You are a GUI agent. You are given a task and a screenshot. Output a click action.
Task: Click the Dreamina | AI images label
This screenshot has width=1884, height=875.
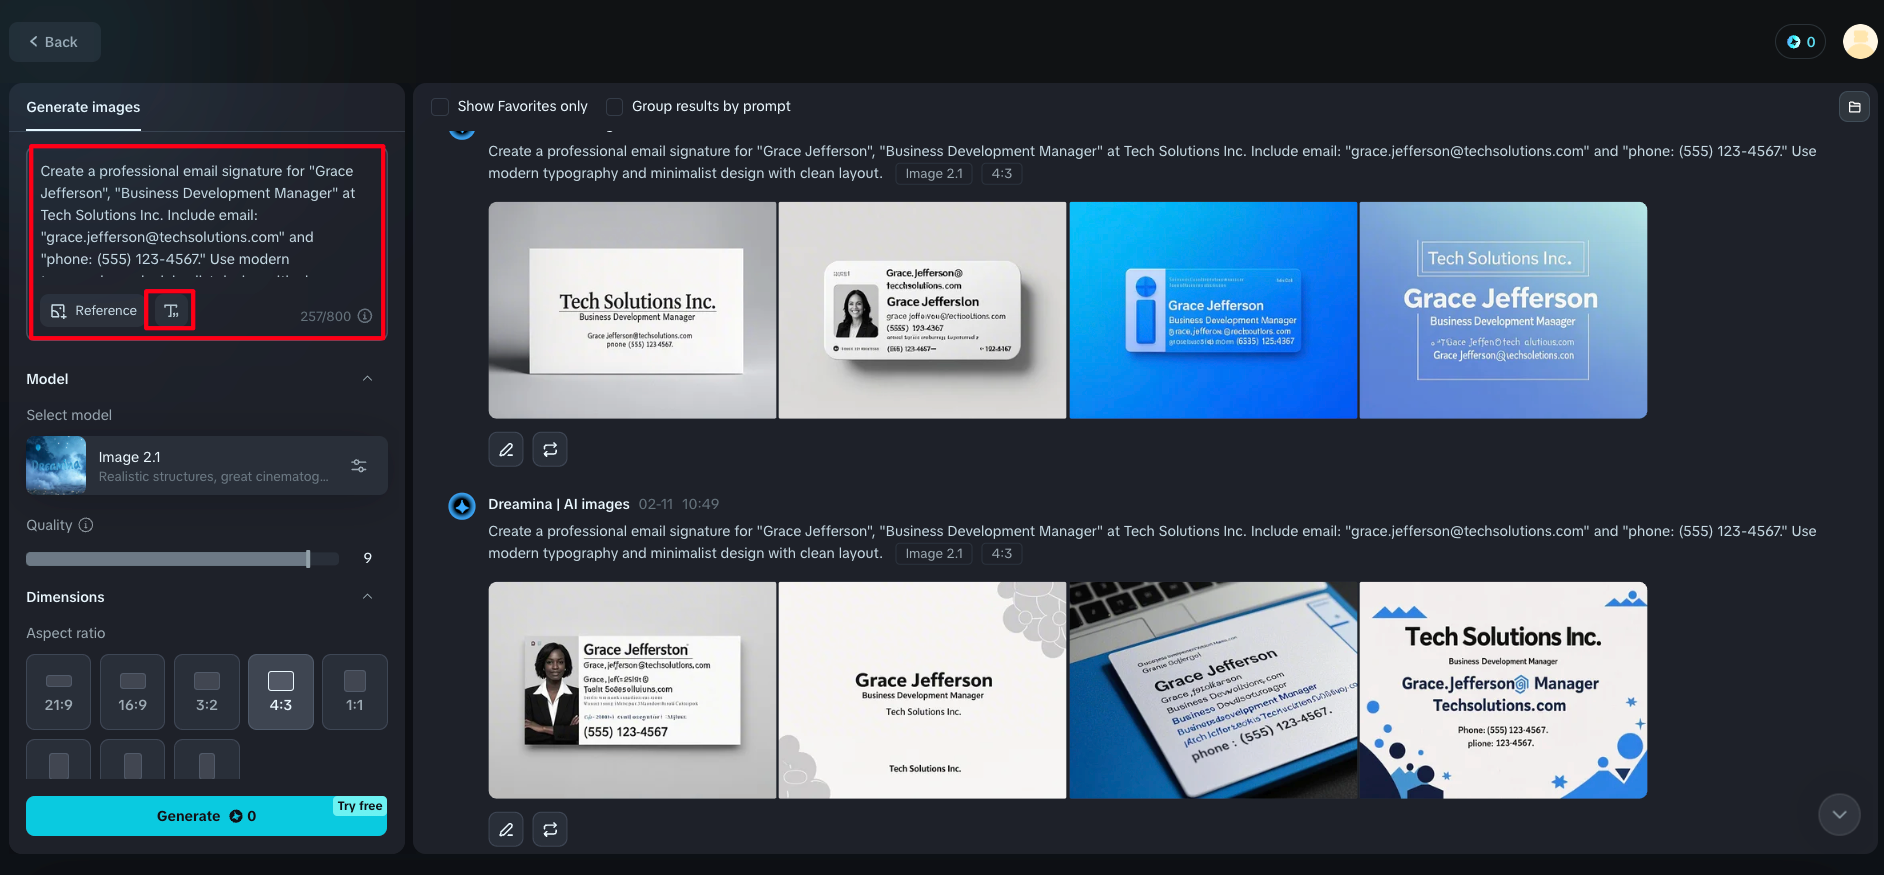tap(559, 504)
